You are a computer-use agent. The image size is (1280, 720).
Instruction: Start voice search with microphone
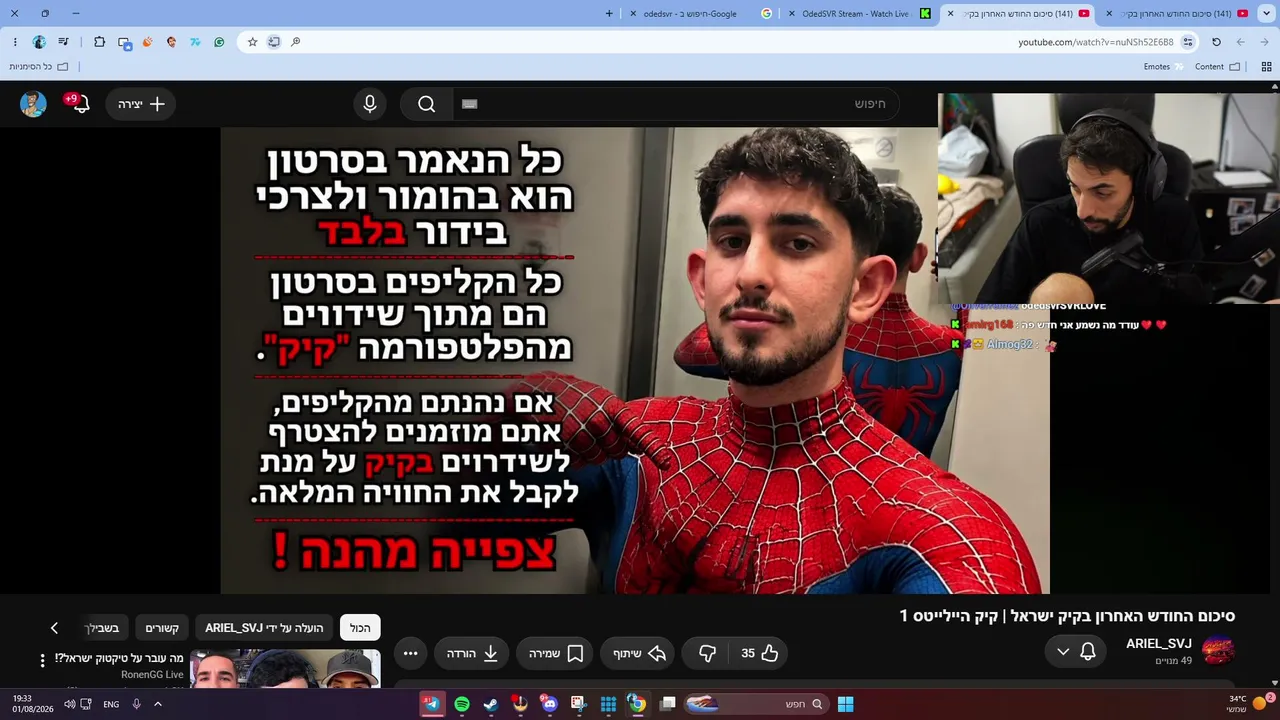[370, 104]
